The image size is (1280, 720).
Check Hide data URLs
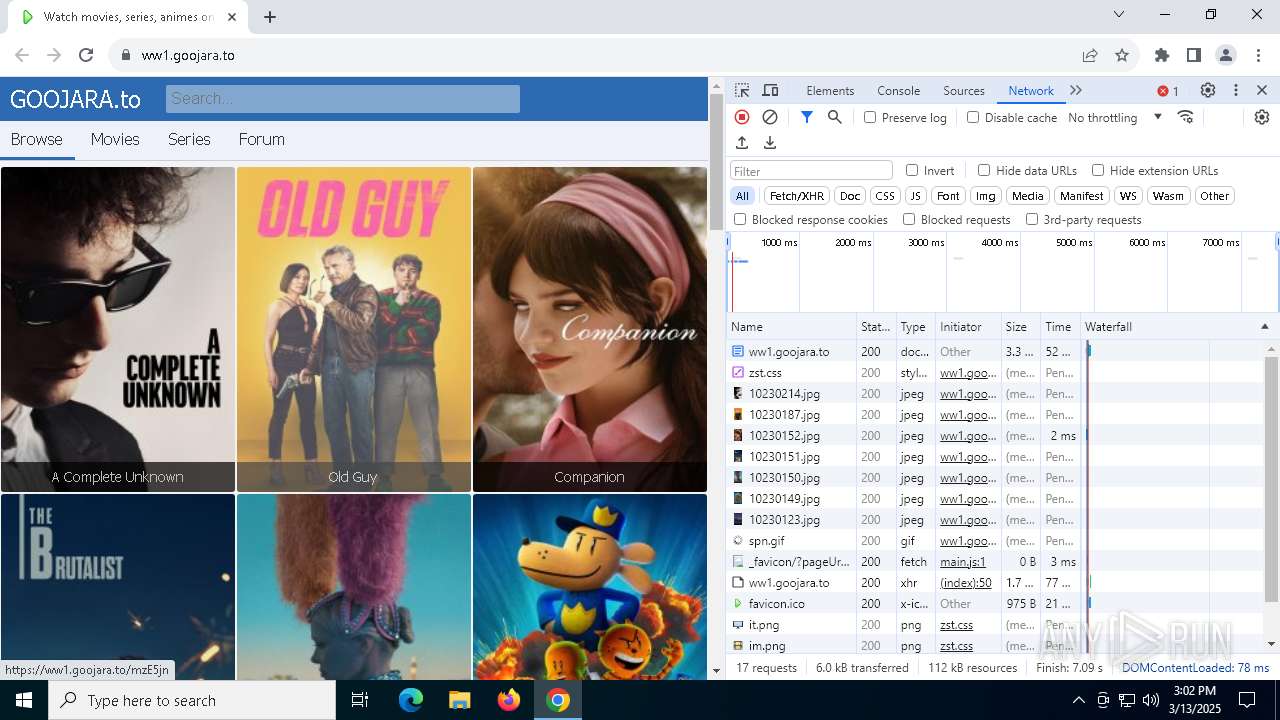point(984,170)
